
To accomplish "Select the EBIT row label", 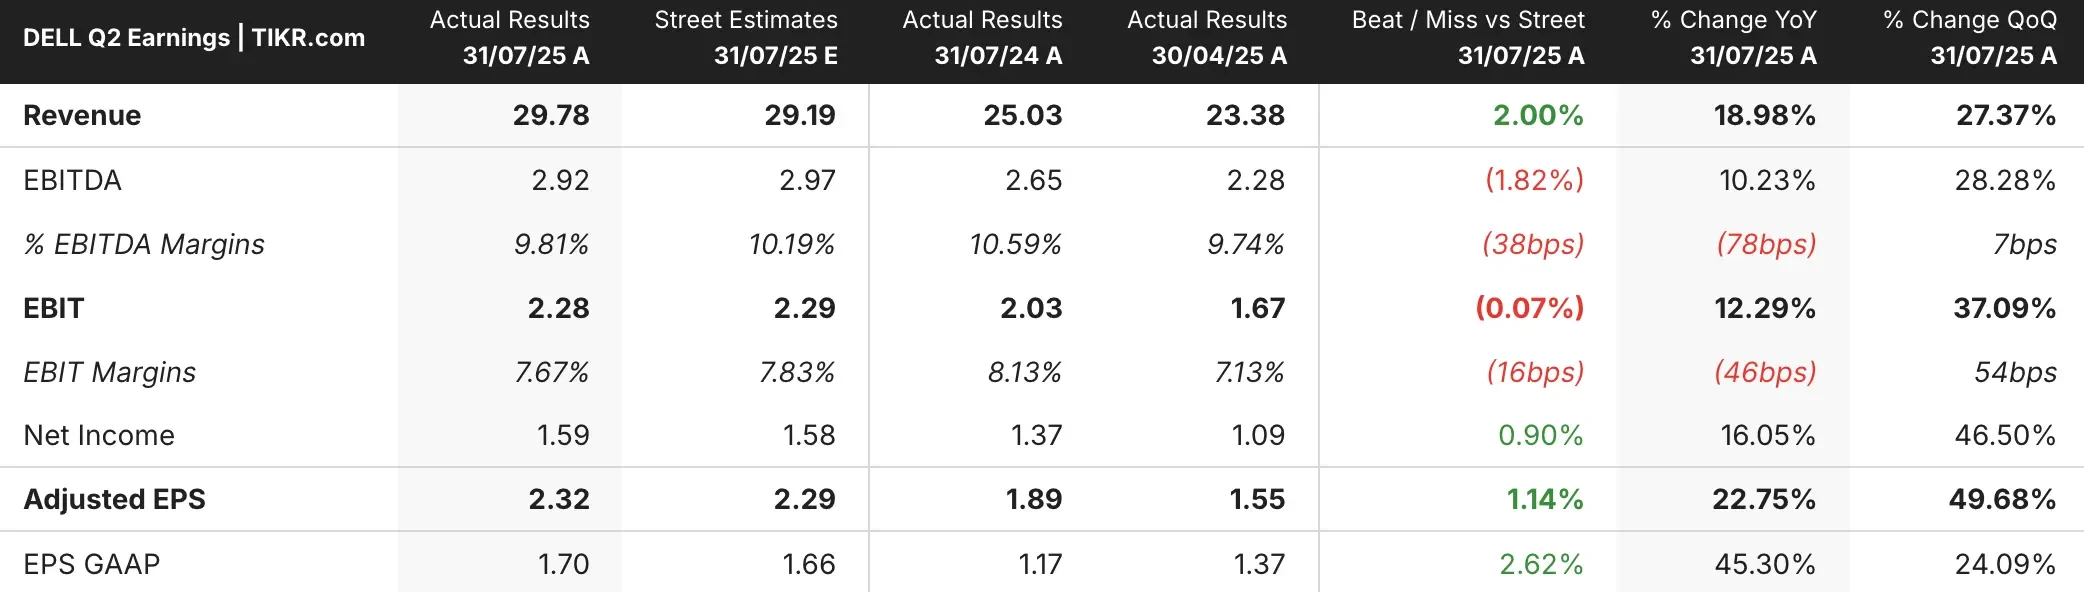I will coord(54,308).
